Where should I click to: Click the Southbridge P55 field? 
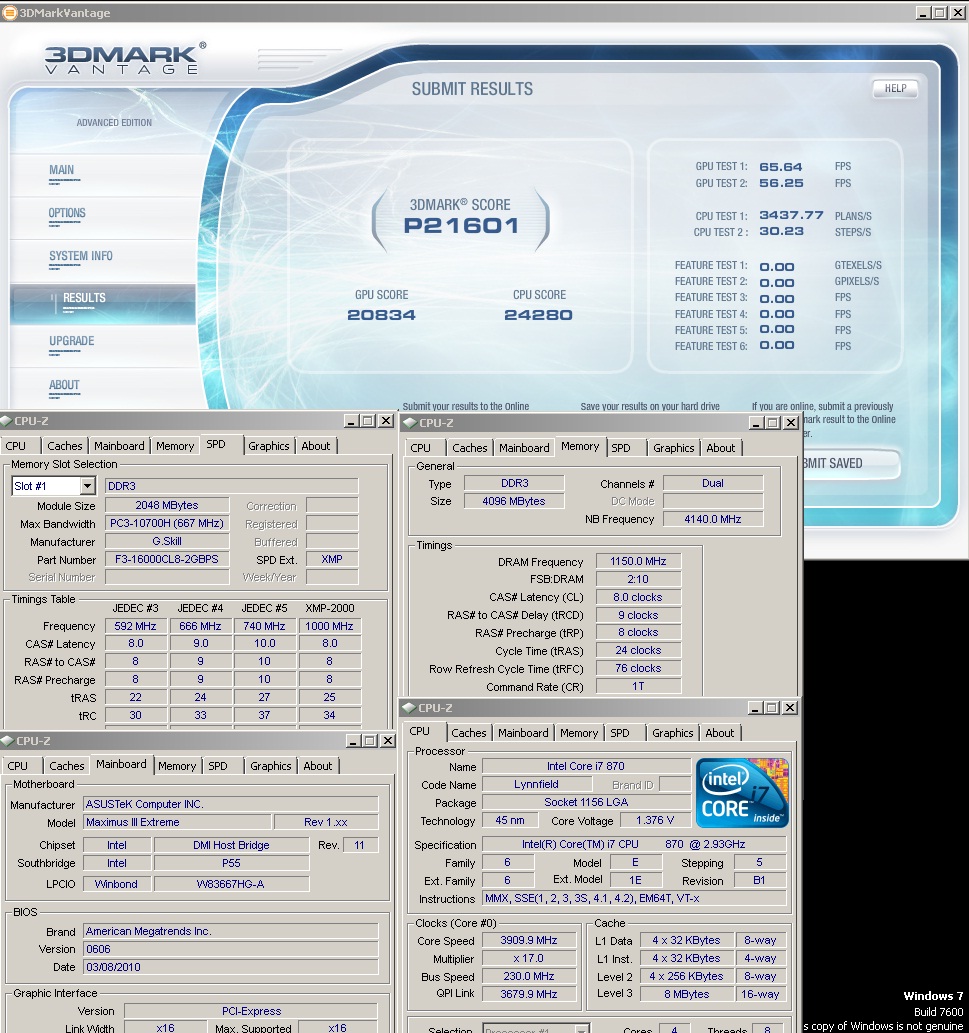(x=231, y=863)
